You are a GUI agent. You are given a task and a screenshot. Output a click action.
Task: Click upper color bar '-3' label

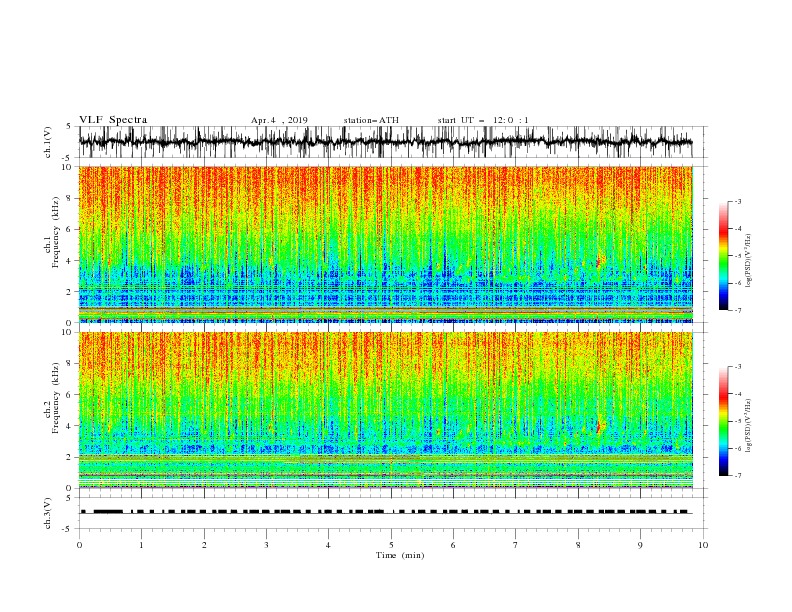coord(737,201)
